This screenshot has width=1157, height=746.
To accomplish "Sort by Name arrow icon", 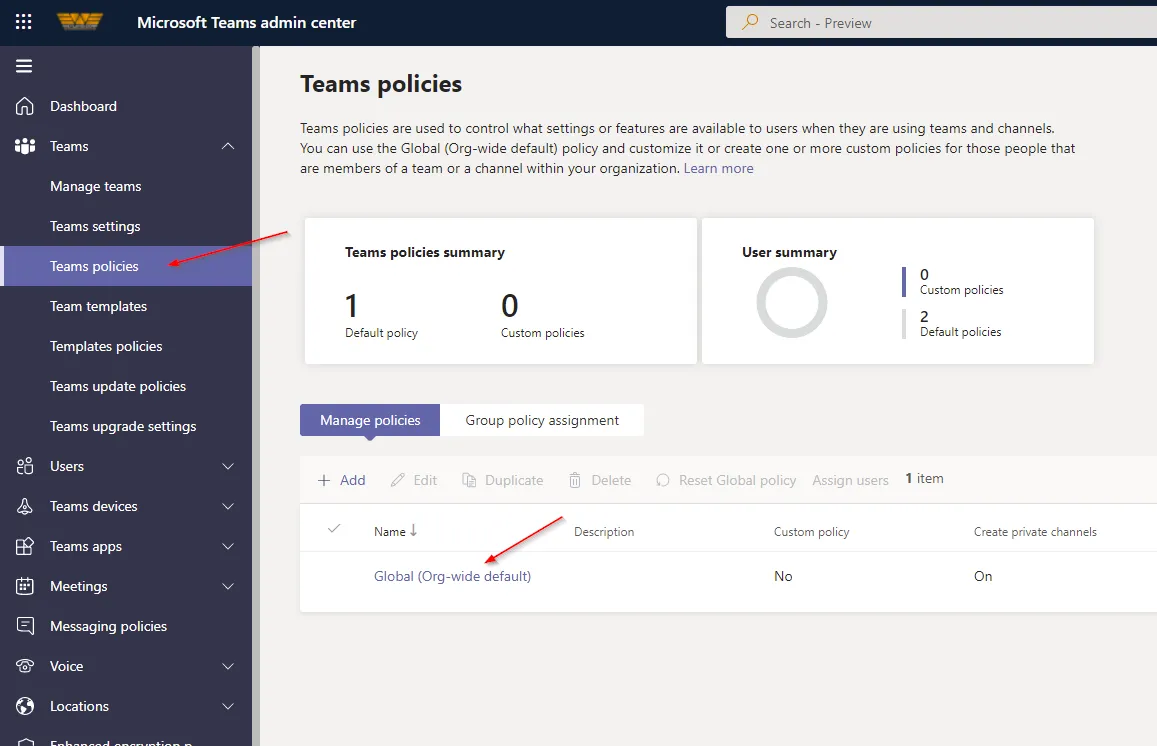I will coord(413,531).
